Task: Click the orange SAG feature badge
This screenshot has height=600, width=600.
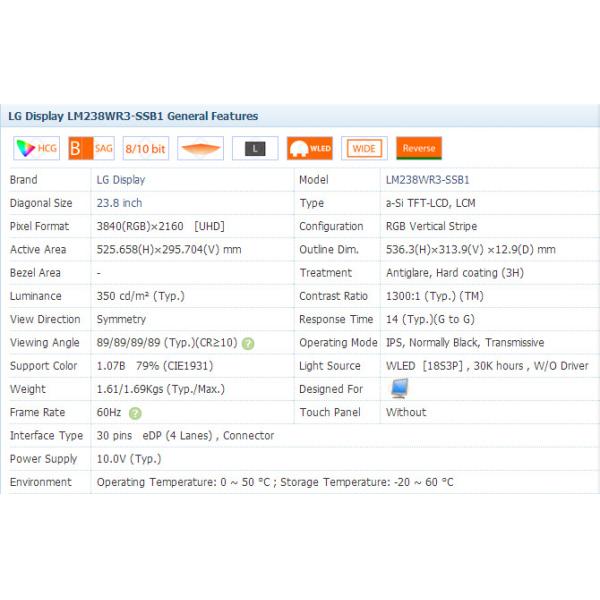Action: [92, 149]
